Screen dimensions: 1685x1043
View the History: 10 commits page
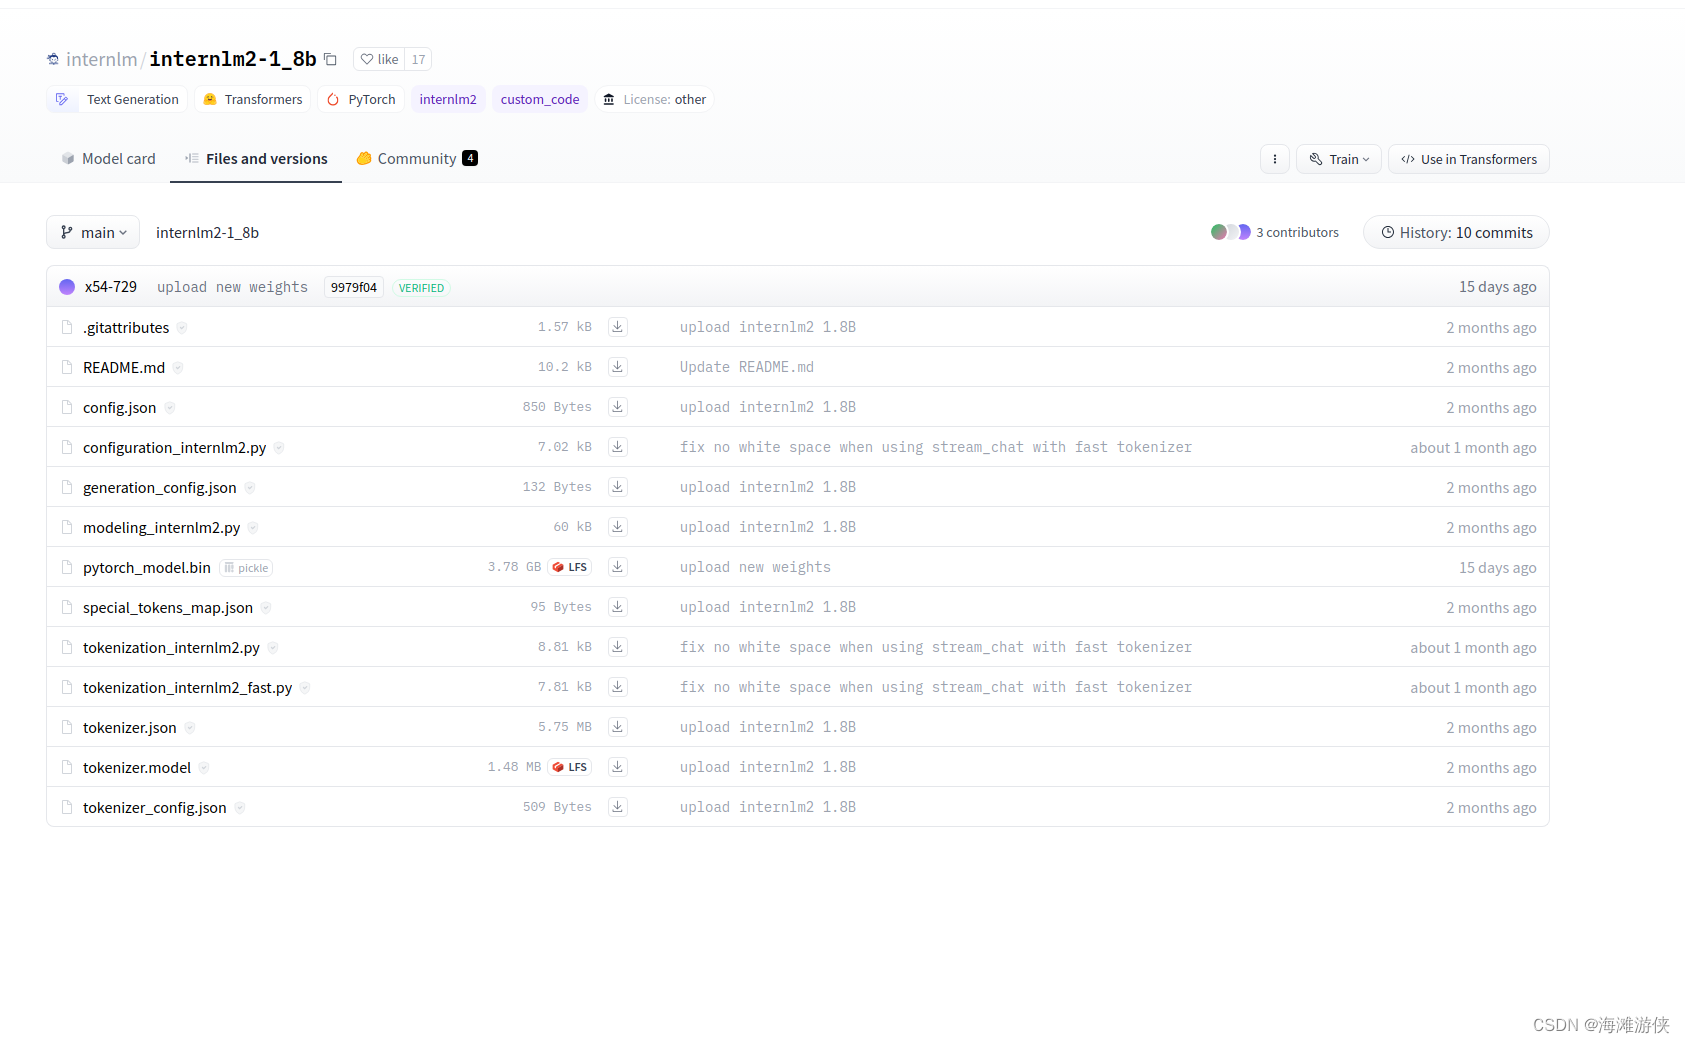(x=1455, y=232)
